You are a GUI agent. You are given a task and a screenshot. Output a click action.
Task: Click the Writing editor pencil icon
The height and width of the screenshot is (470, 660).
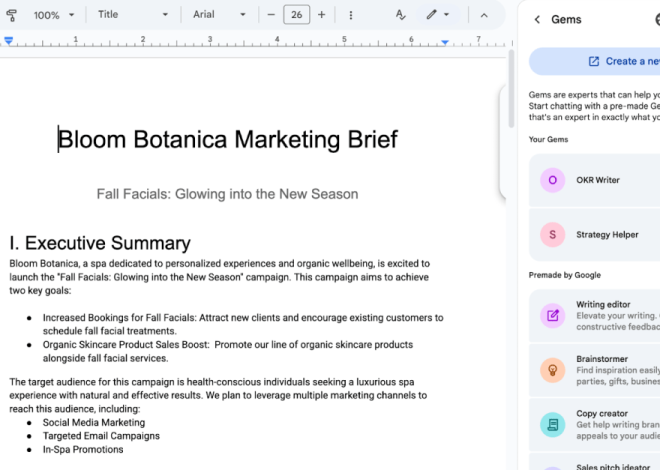(x=552, y=315)
